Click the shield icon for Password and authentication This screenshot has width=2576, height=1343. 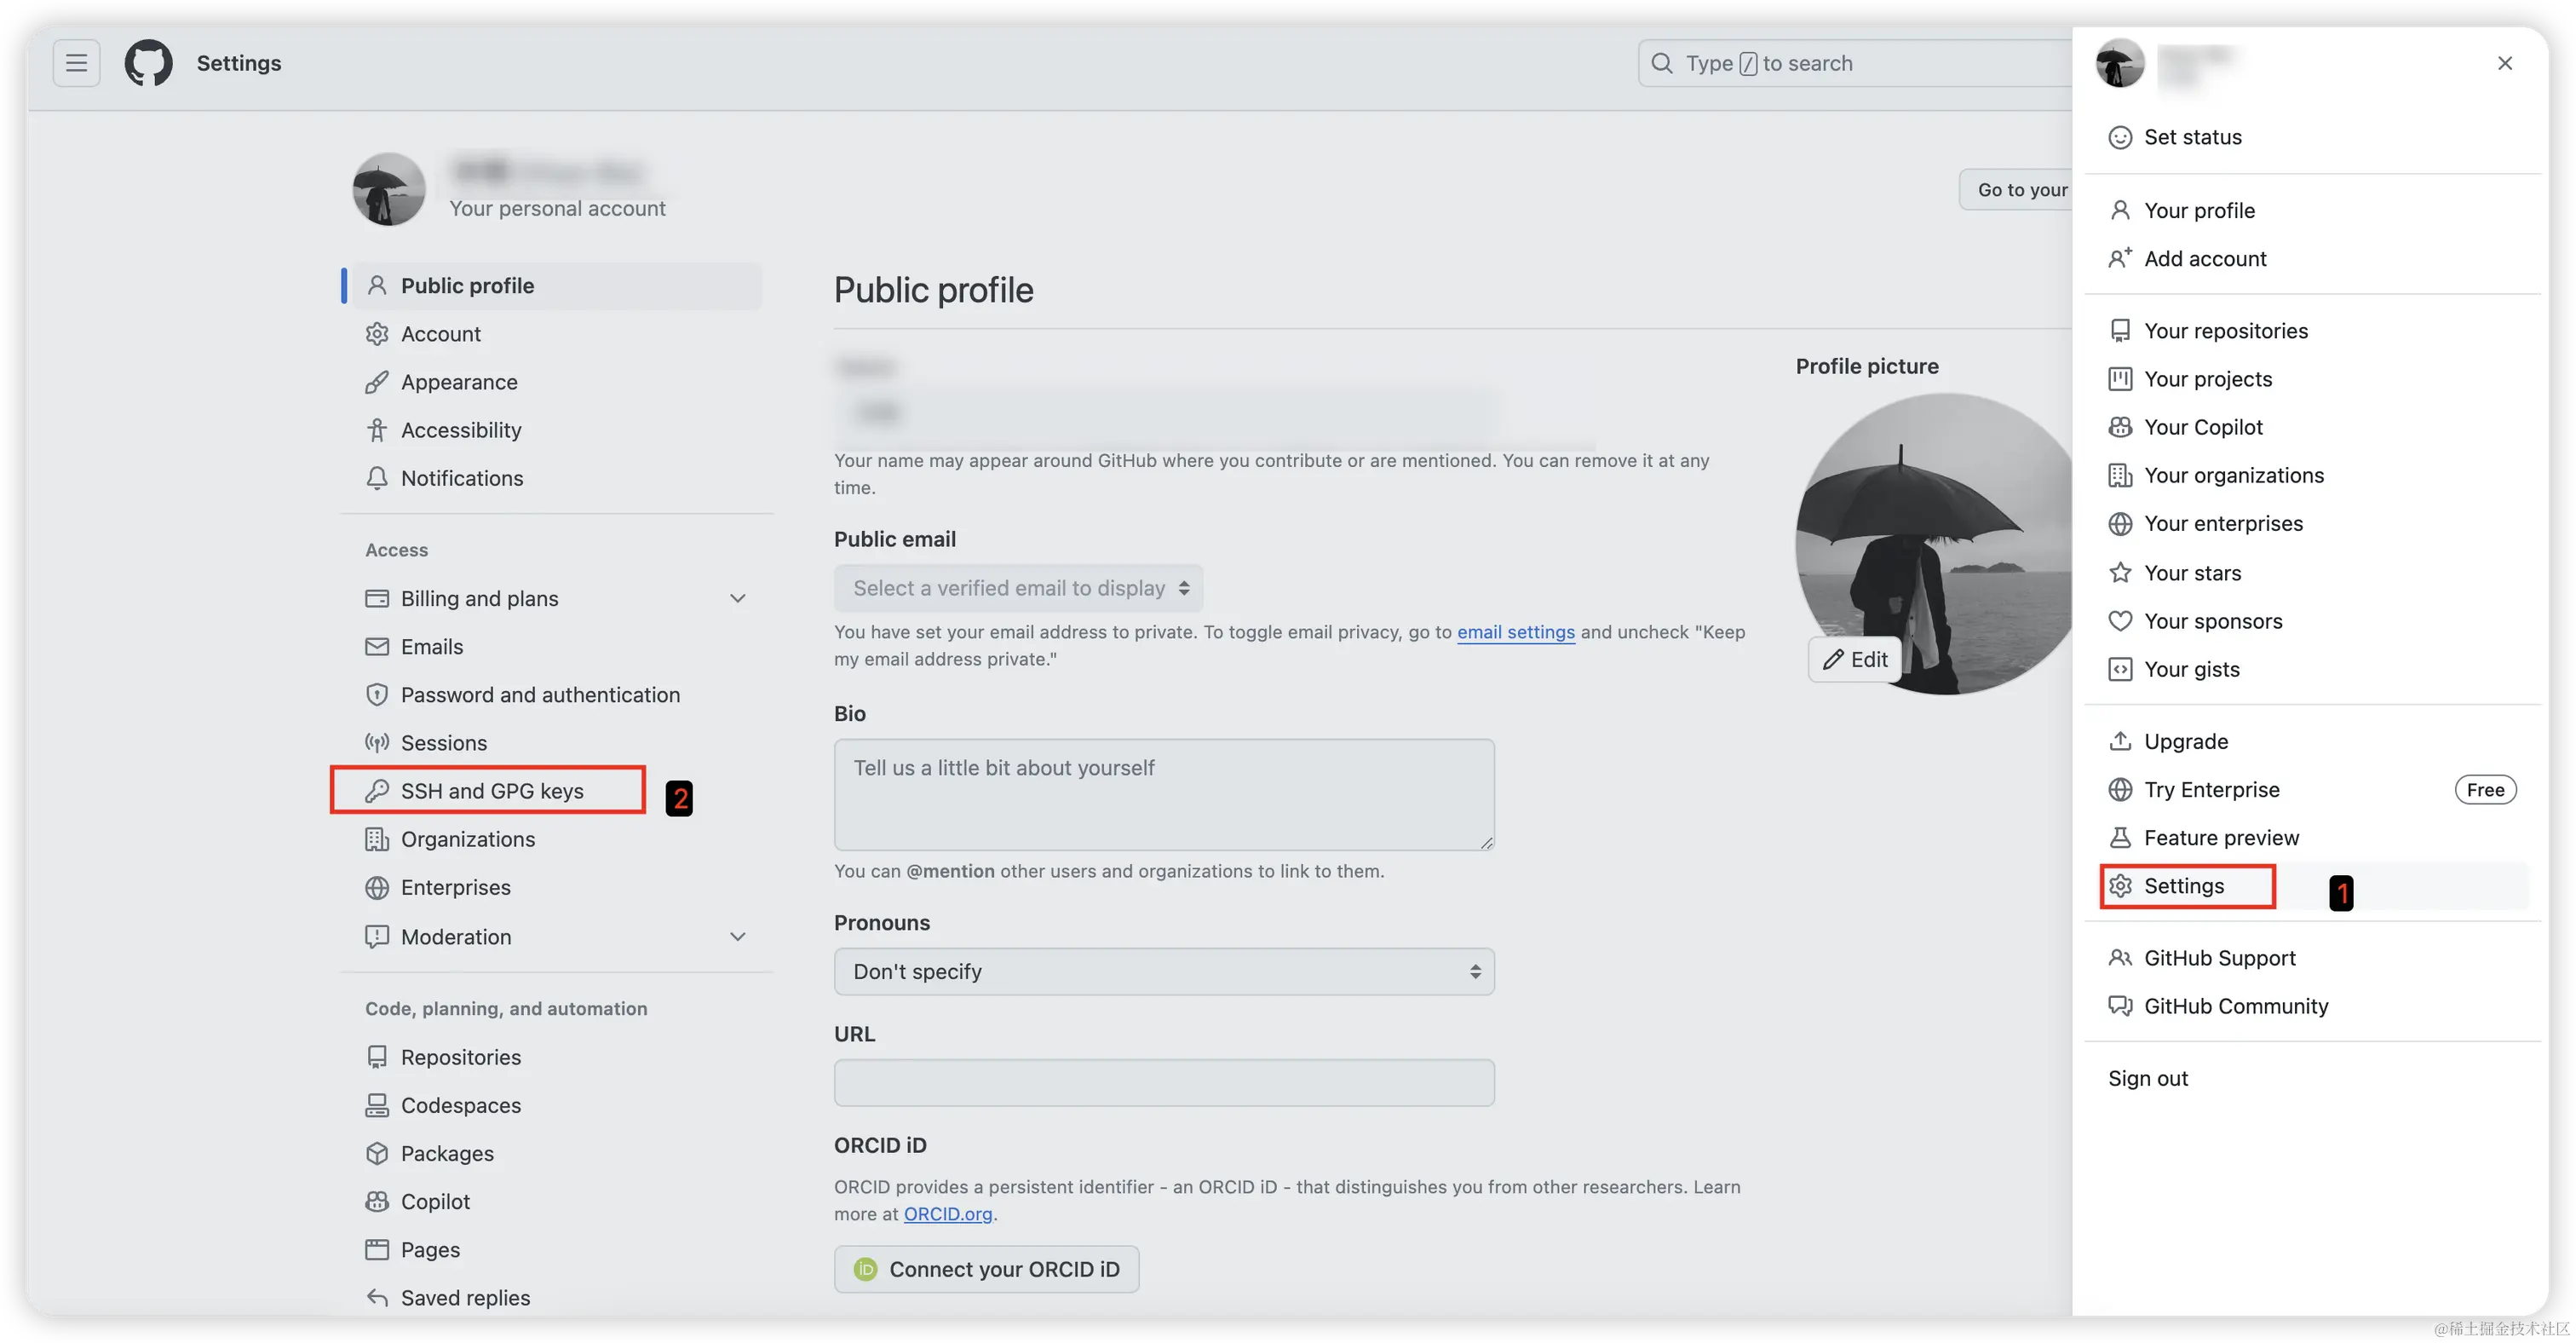pos(377,695)
